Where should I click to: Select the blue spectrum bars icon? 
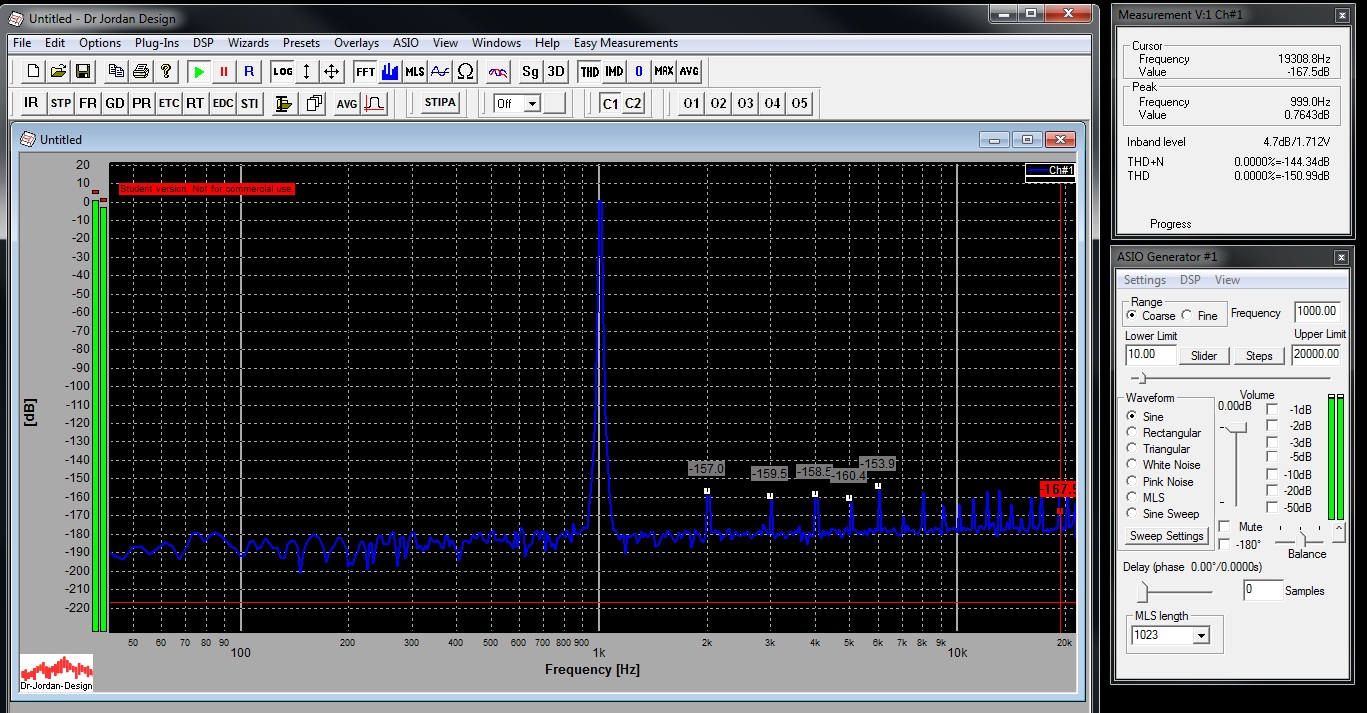(x=390, y=71)
